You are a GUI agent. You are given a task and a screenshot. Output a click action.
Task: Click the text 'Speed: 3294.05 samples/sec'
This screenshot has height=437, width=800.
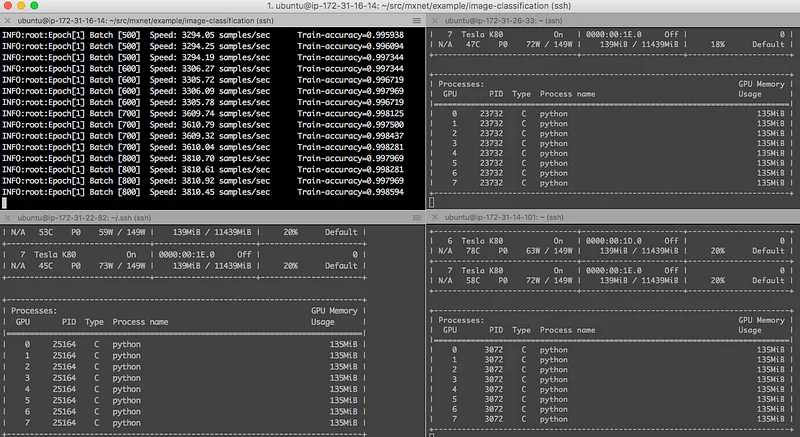(x=210, y=35)
